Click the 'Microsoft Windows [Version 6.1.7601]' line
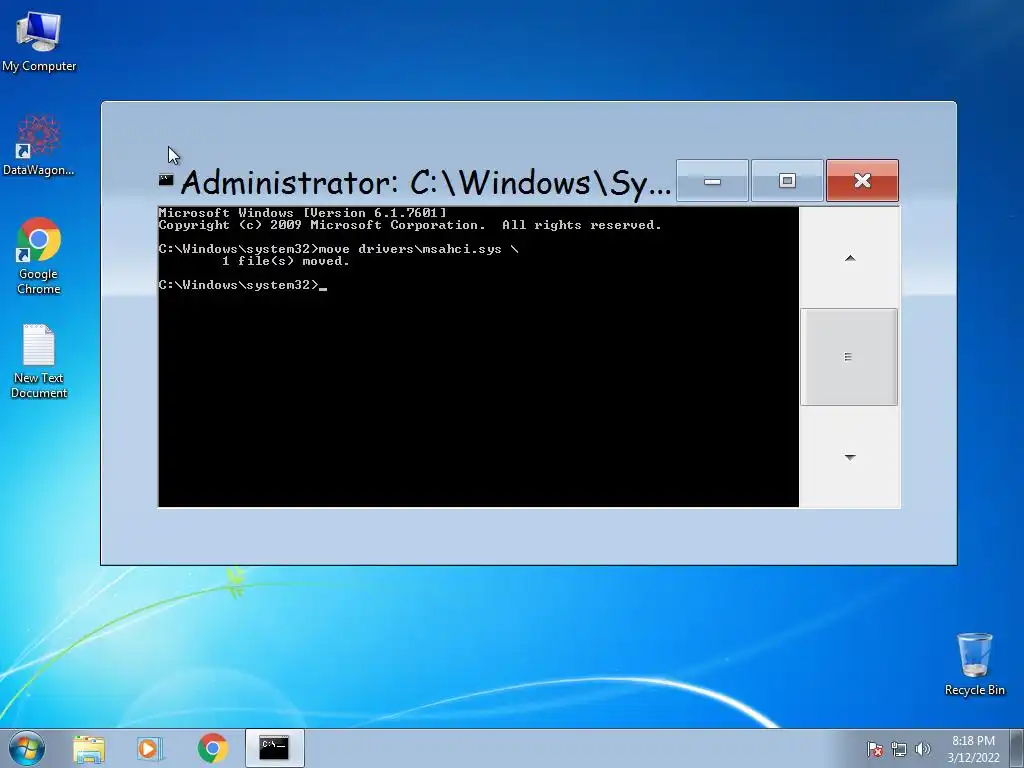This screenshot has height=768, width=1024. pos(303,213)
